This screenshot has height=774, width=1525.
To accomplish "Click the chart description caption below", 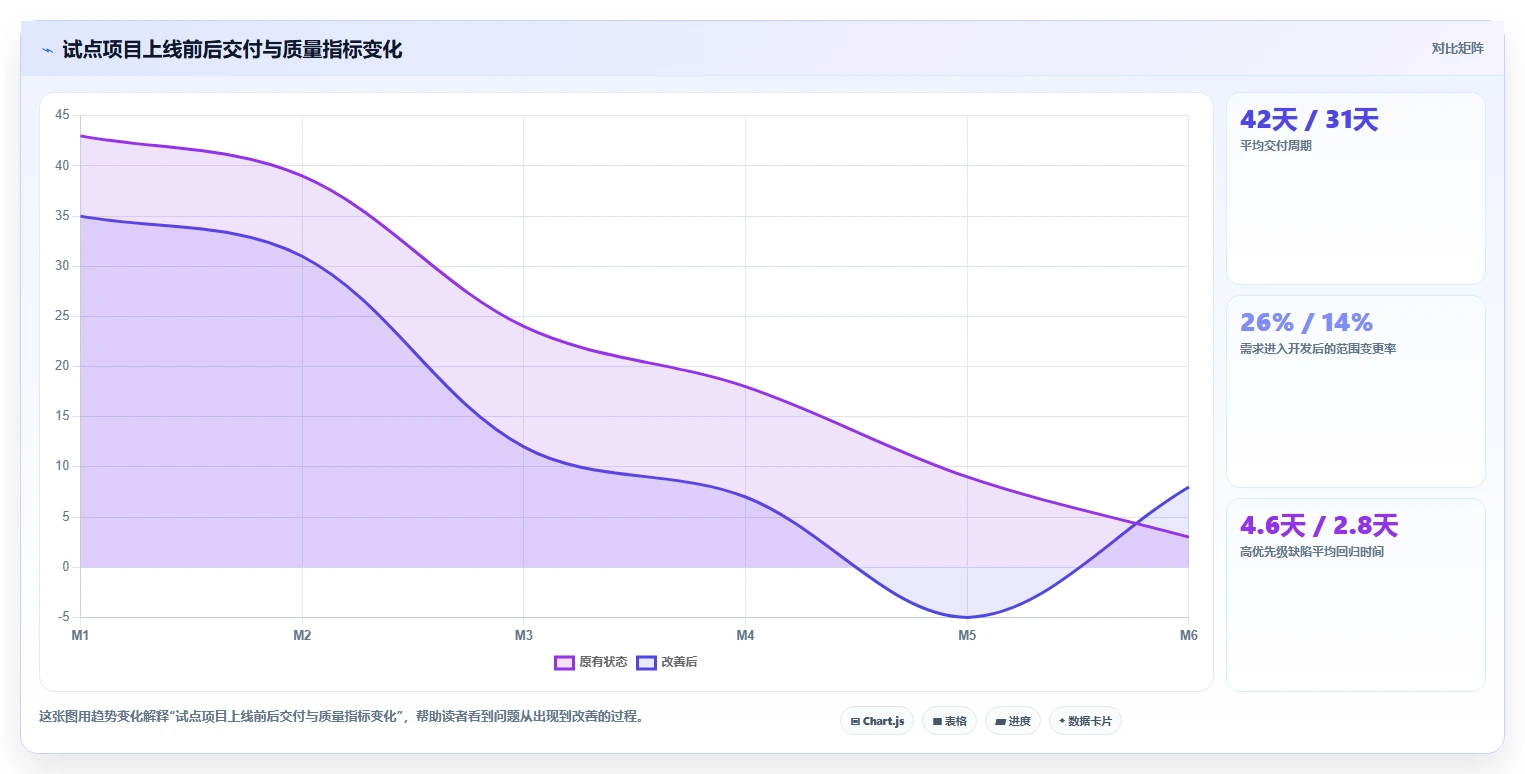I will pos(341,716).
